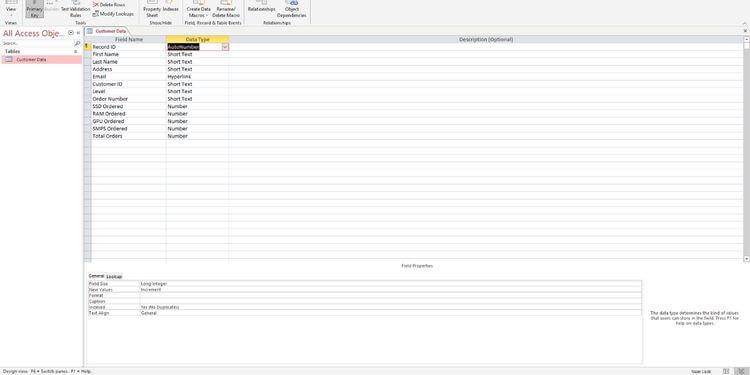Click the navigation pane search magnifier
The height and width of the screenshot is (375, 750).
(x=77, y=44)
